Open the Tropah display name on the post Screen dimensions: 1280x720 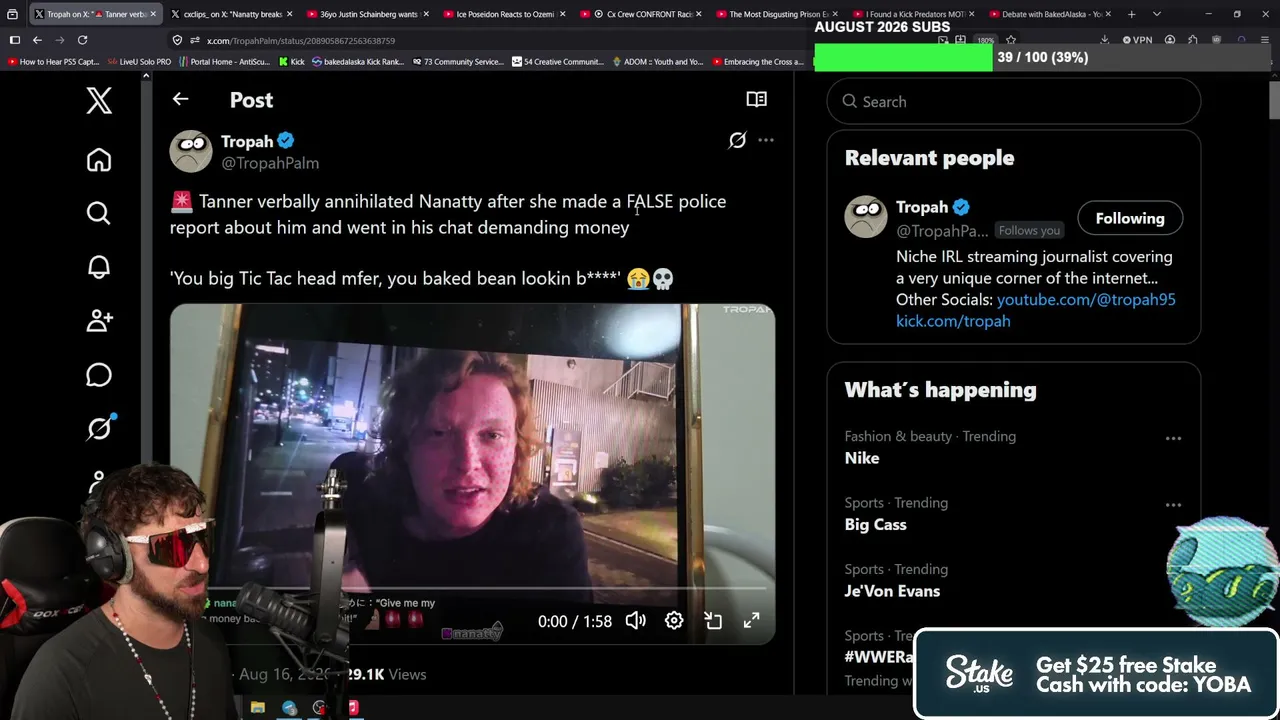(x=247, y=141)
